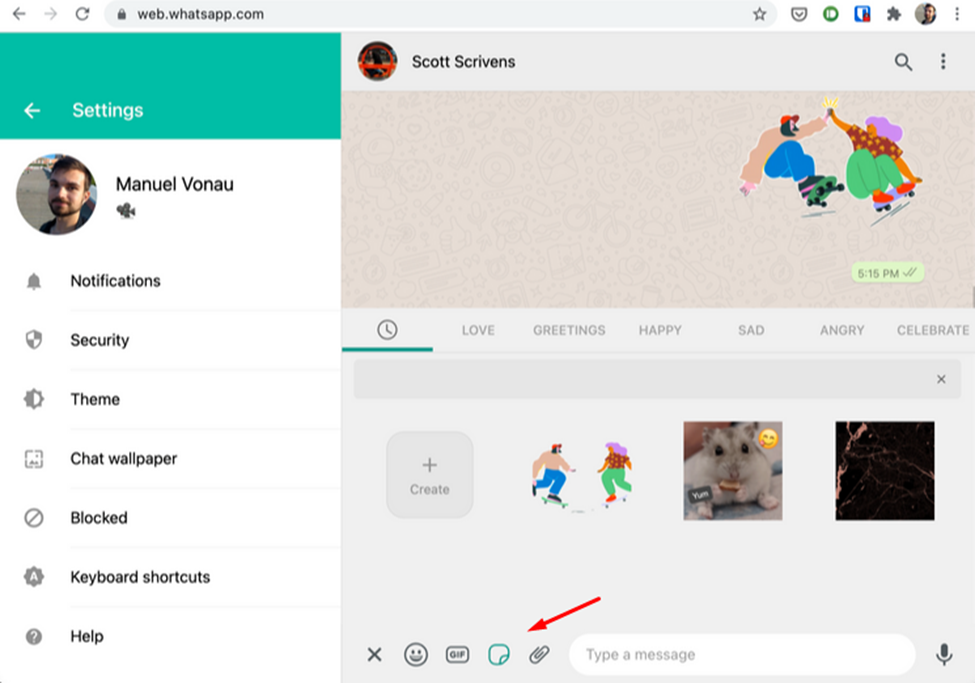Open Theme settings
This screenshot has height=683, width=975.
click(x=170, y=399)
